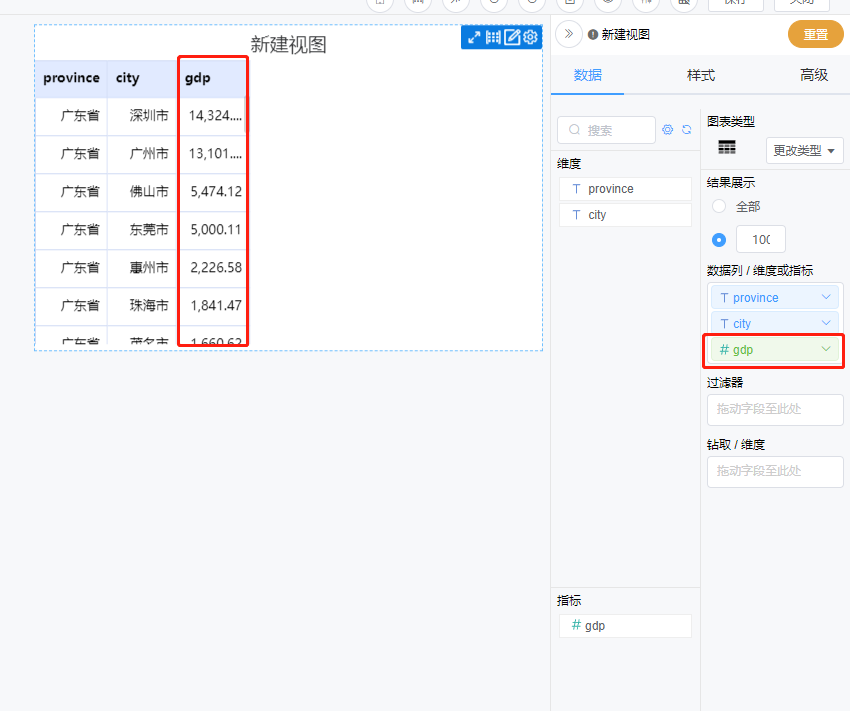Adjust the result count value showing 100
This screenshot has height=711, width=850.
click(762, 239)
